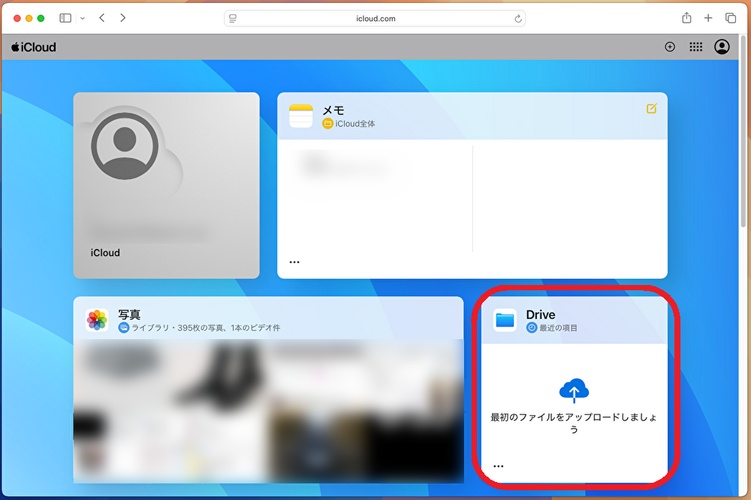Click the upload cloud icon in Drive

pyautogui.click(x=574, y=390)
